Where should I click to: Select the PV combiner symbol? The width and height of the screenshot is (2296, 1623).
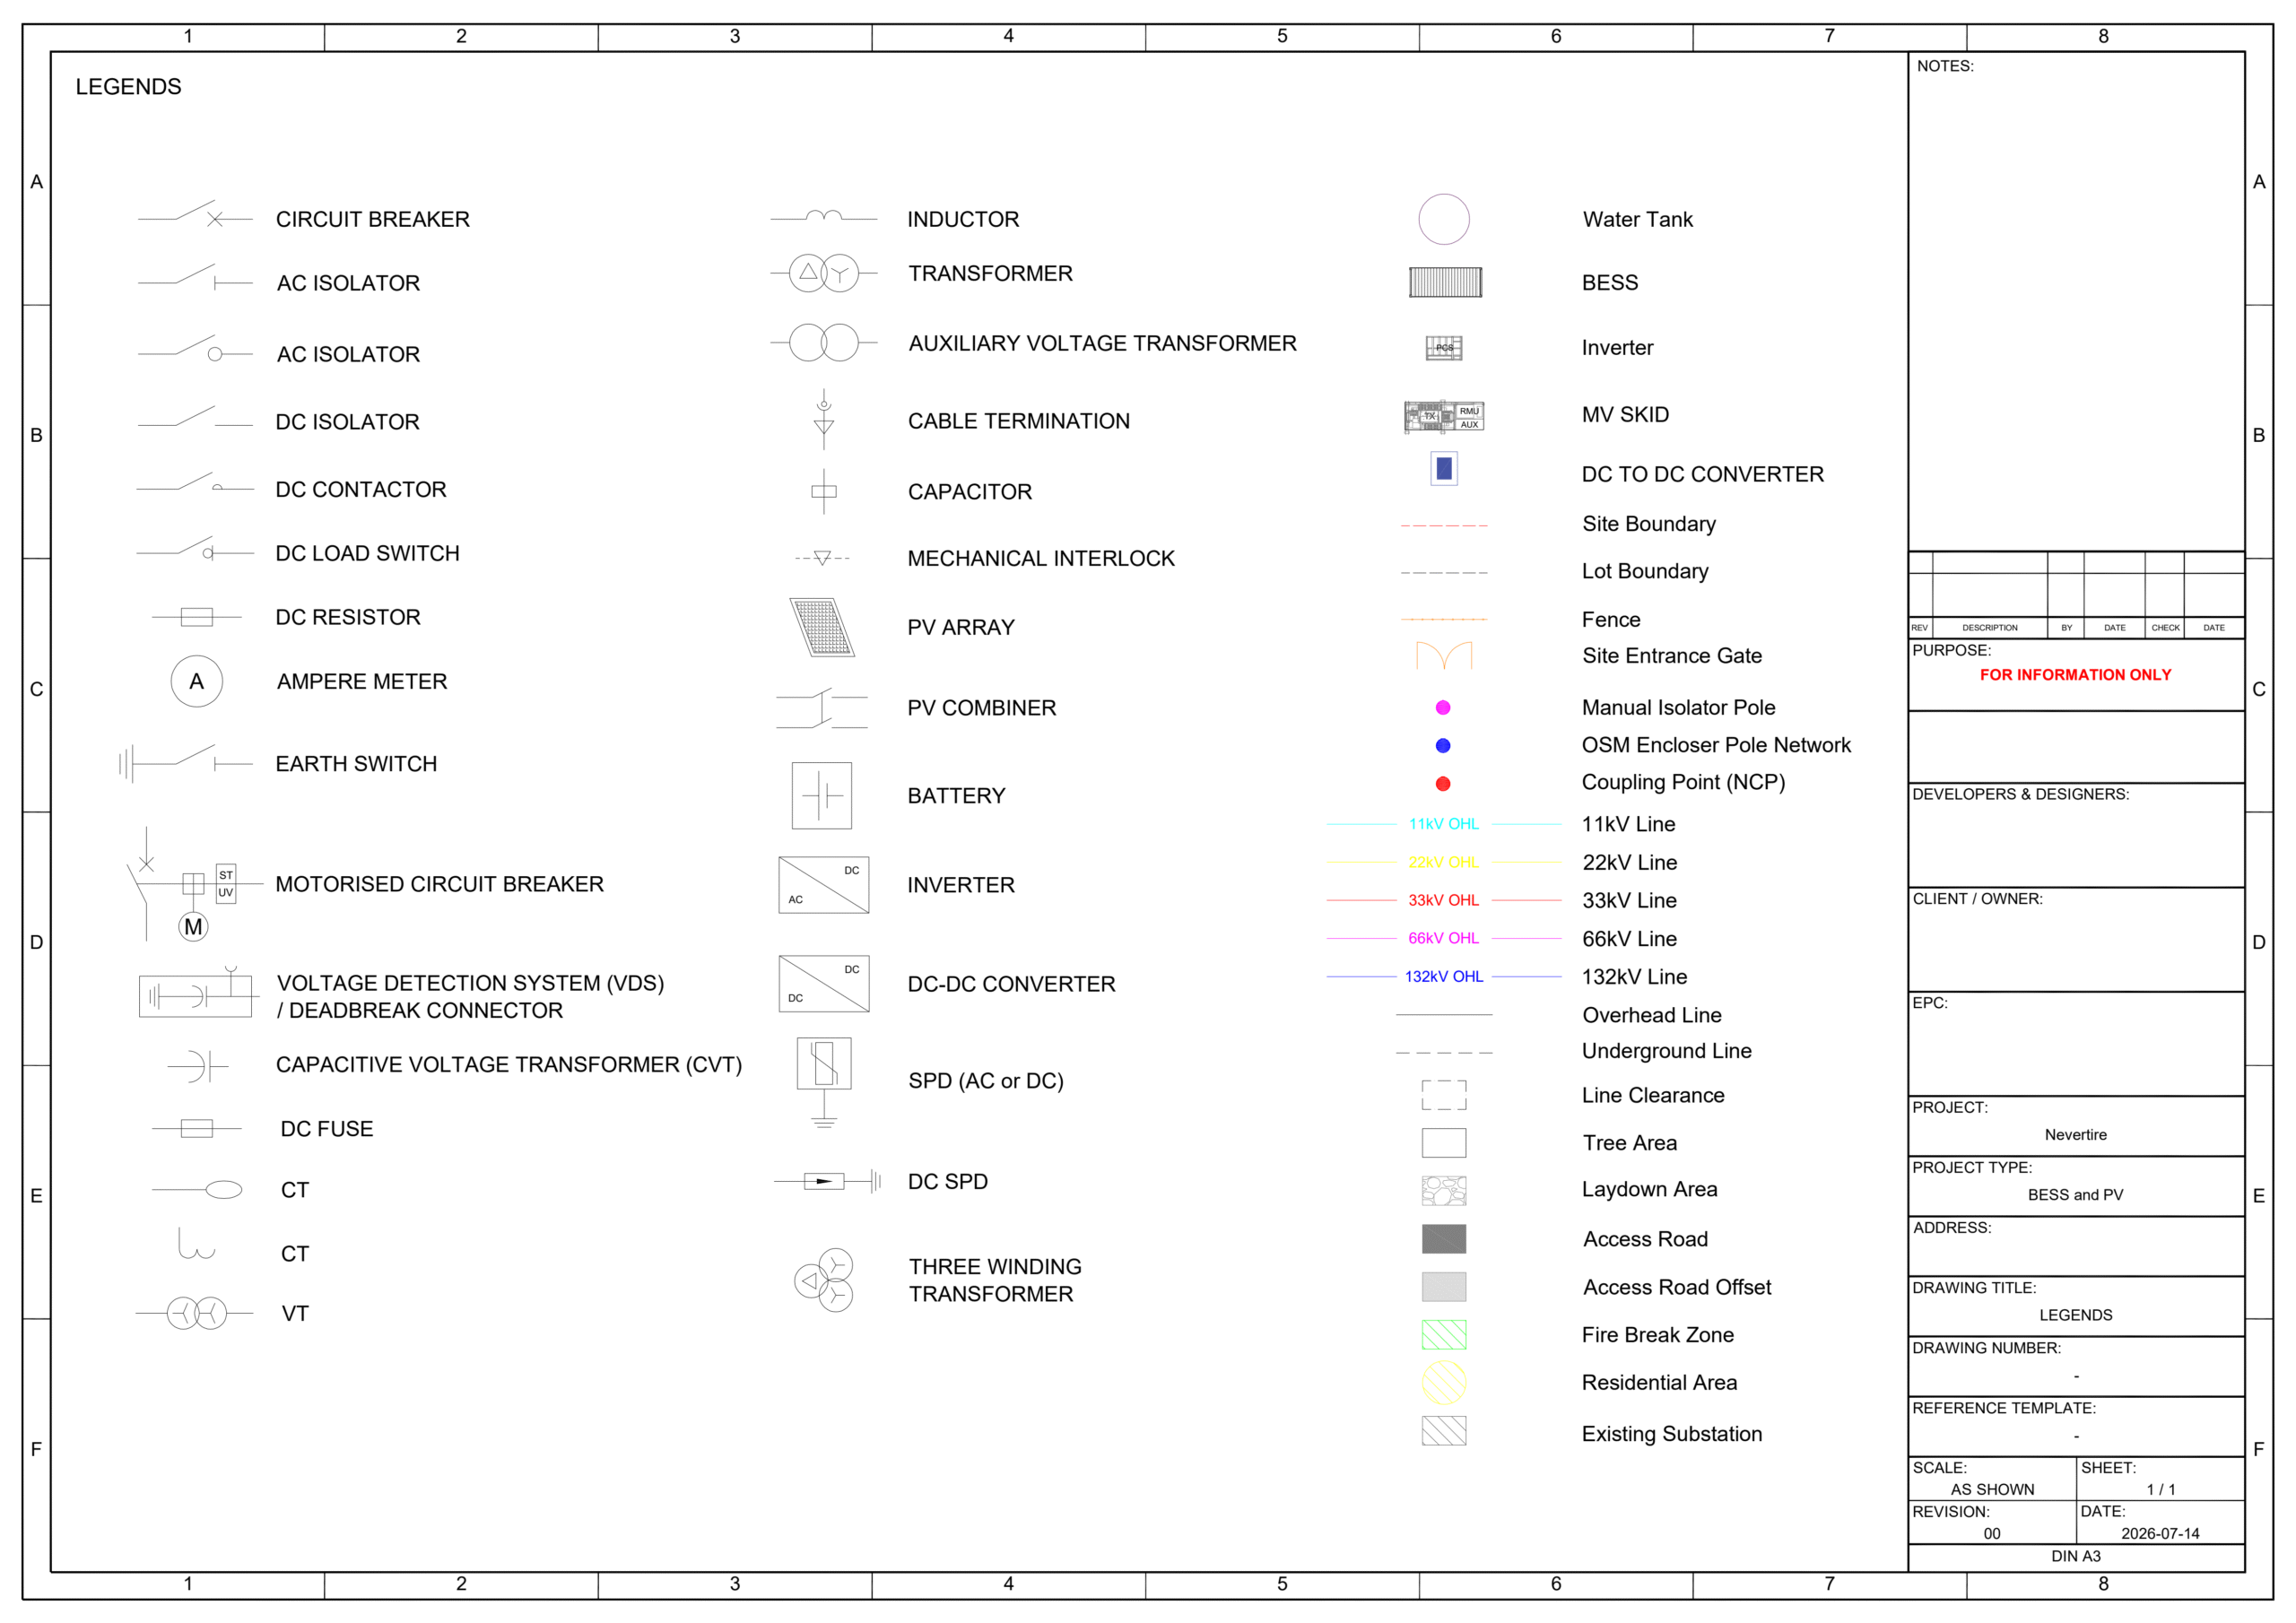822,708
